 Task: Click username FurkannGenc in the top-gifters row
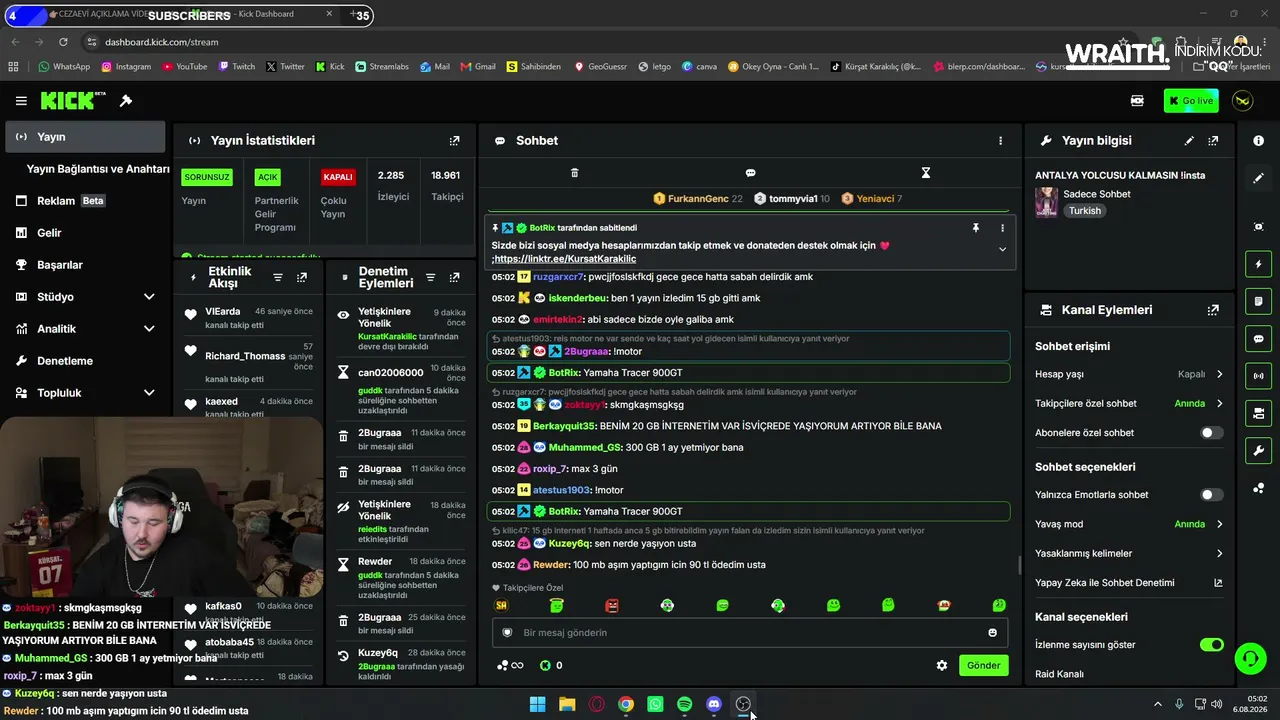point(698,199)
